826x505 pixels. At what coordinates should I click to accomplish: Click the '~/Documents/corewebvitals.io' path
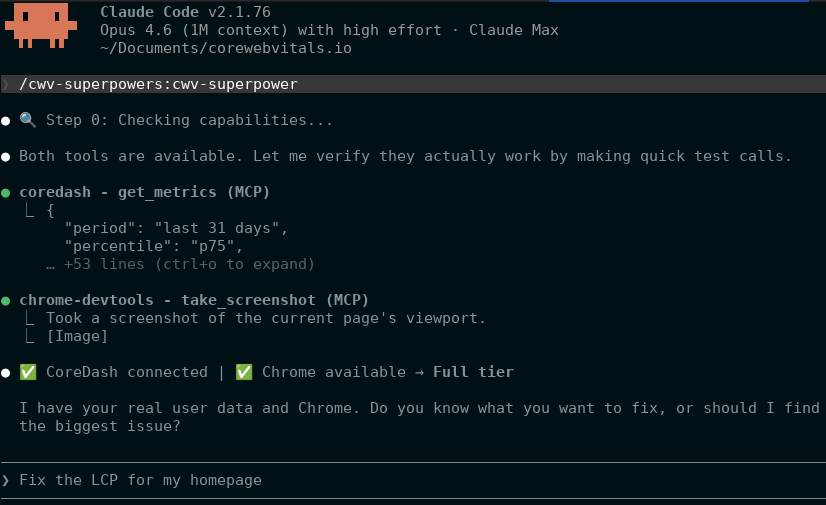(x=226, y=48)
